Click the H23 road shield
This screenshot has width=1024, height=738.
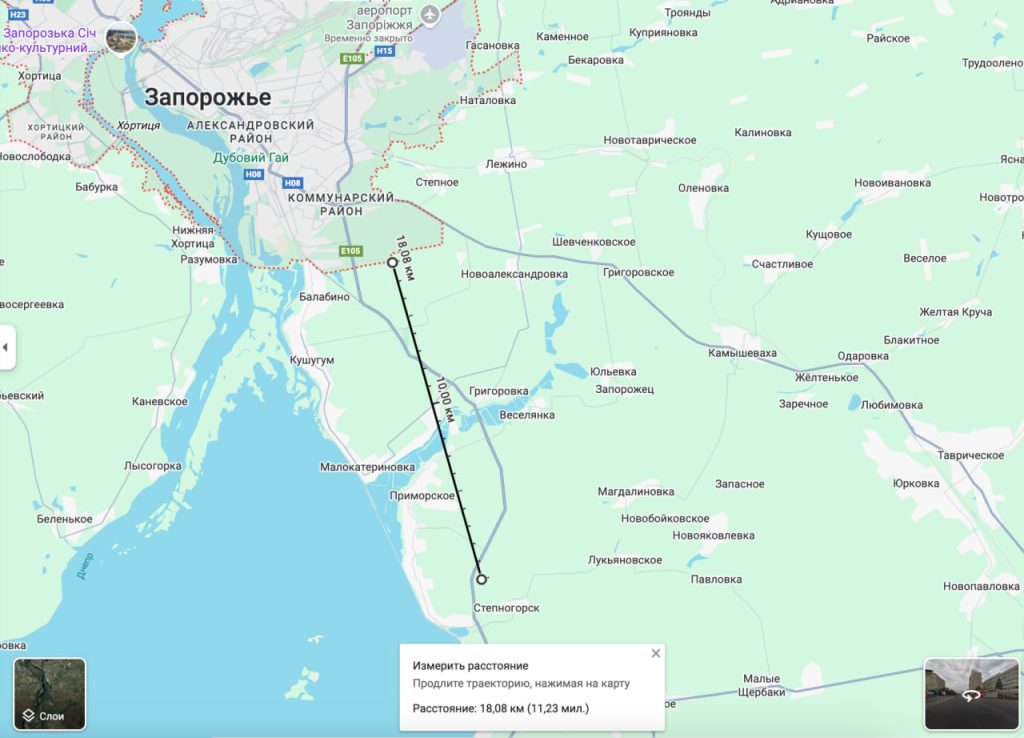click(18, 14)
